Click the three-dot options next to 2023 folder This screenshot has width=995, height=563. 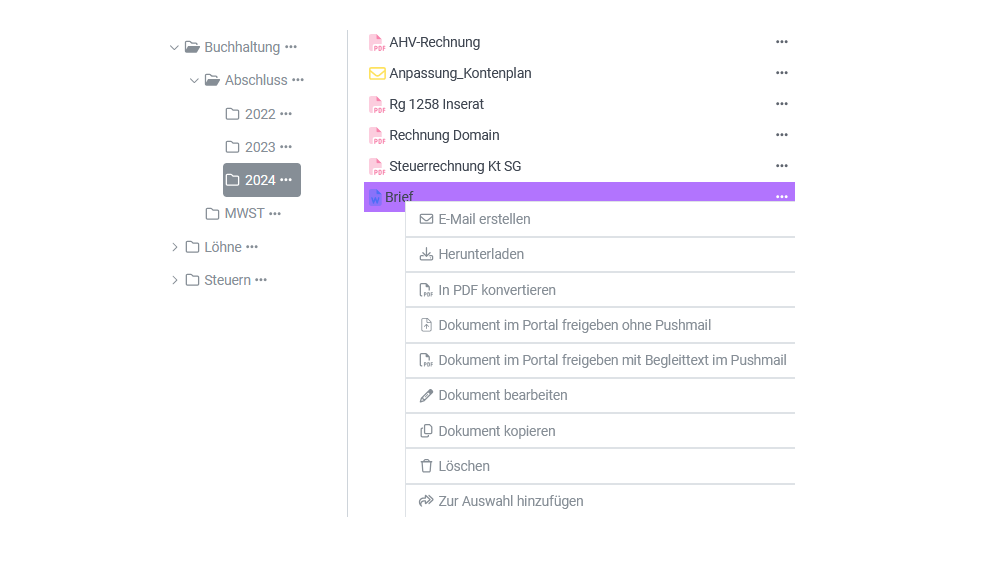(286, 147)
